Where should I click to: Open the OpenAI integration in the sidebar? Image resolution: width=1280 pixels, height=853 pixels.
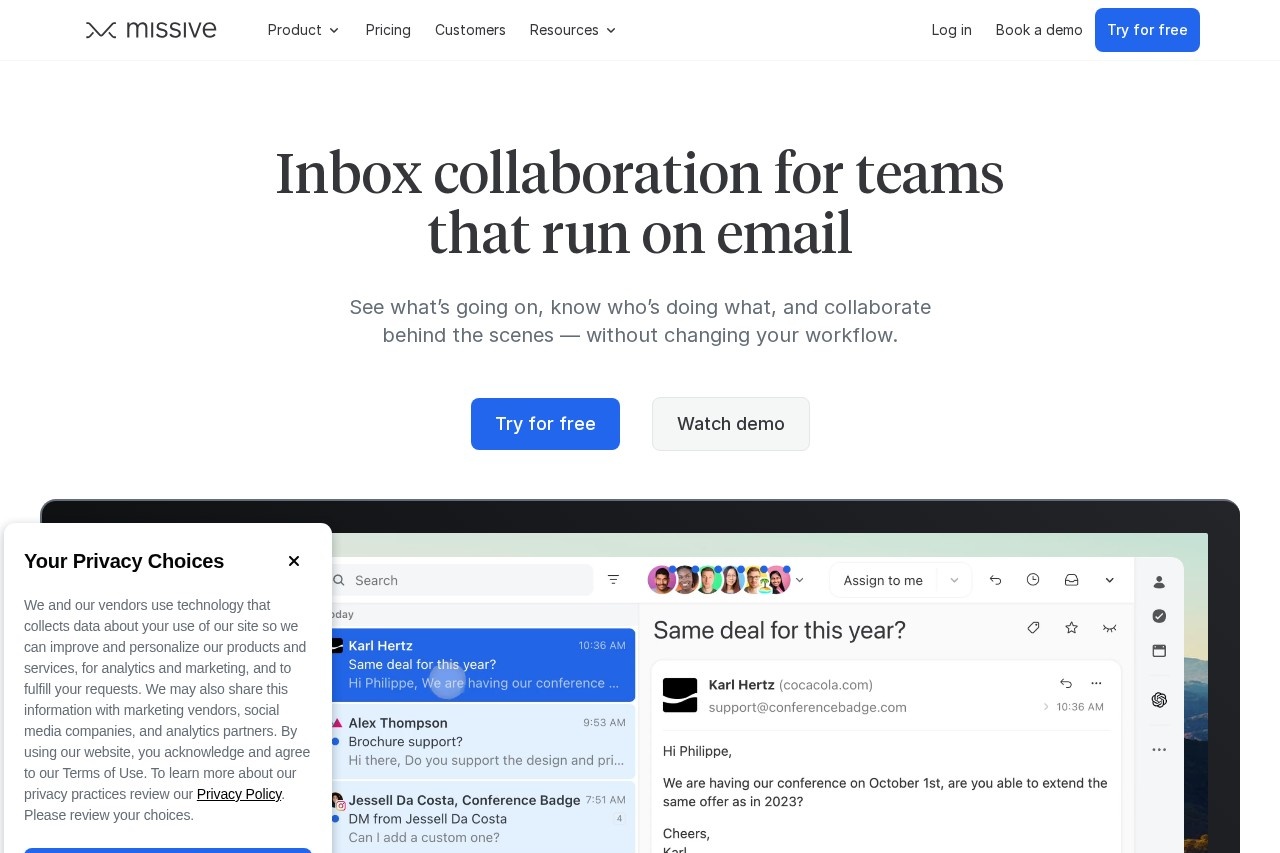pos(1159,700)
